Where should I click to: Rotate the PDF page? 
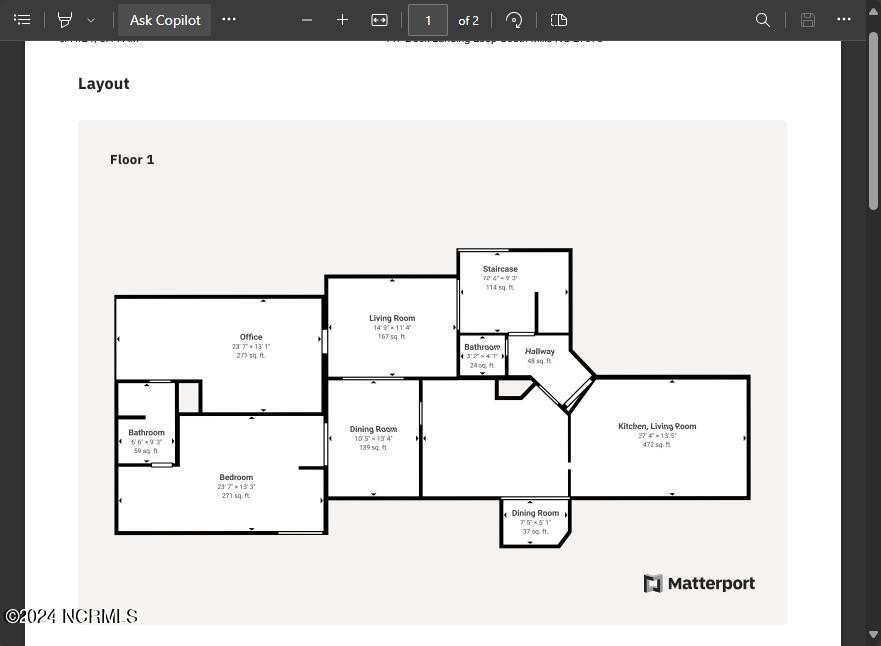(x=514, y=20)
